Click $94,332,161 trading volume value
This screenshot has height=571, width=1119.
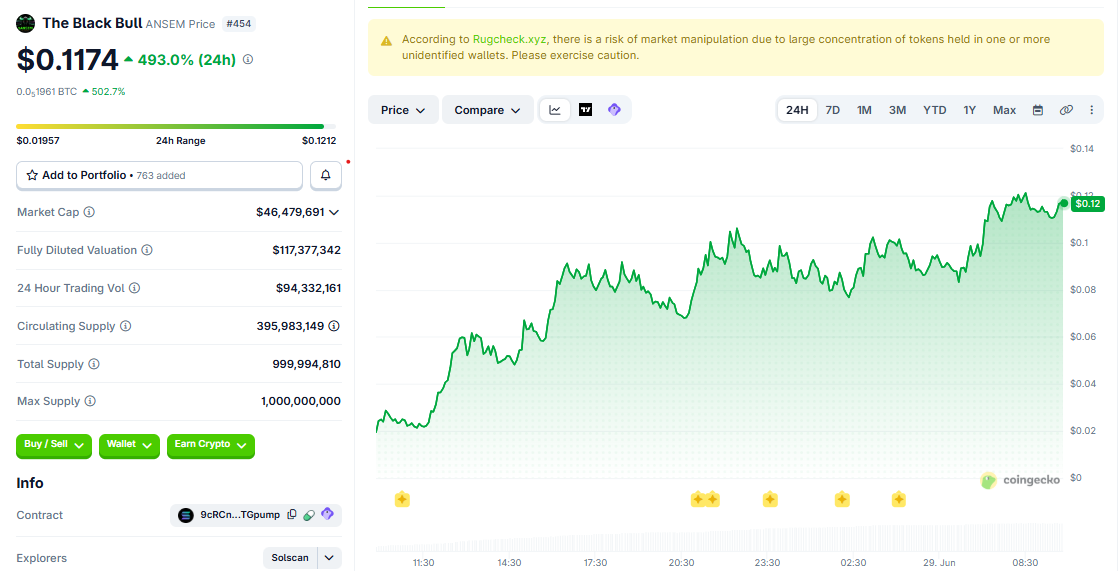[x=308, y=288]
